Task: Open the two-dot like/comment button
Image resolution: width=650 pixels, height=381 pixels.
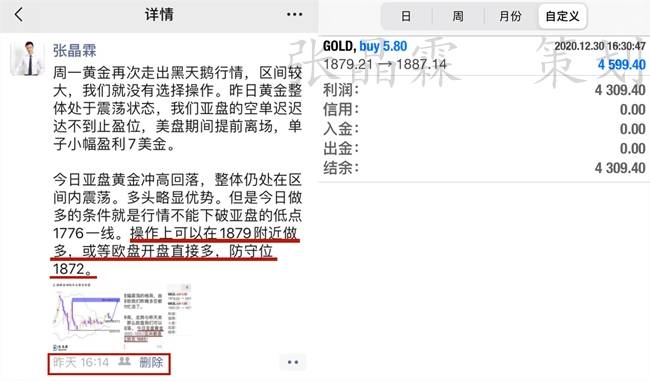Action: tap(293, 362)
